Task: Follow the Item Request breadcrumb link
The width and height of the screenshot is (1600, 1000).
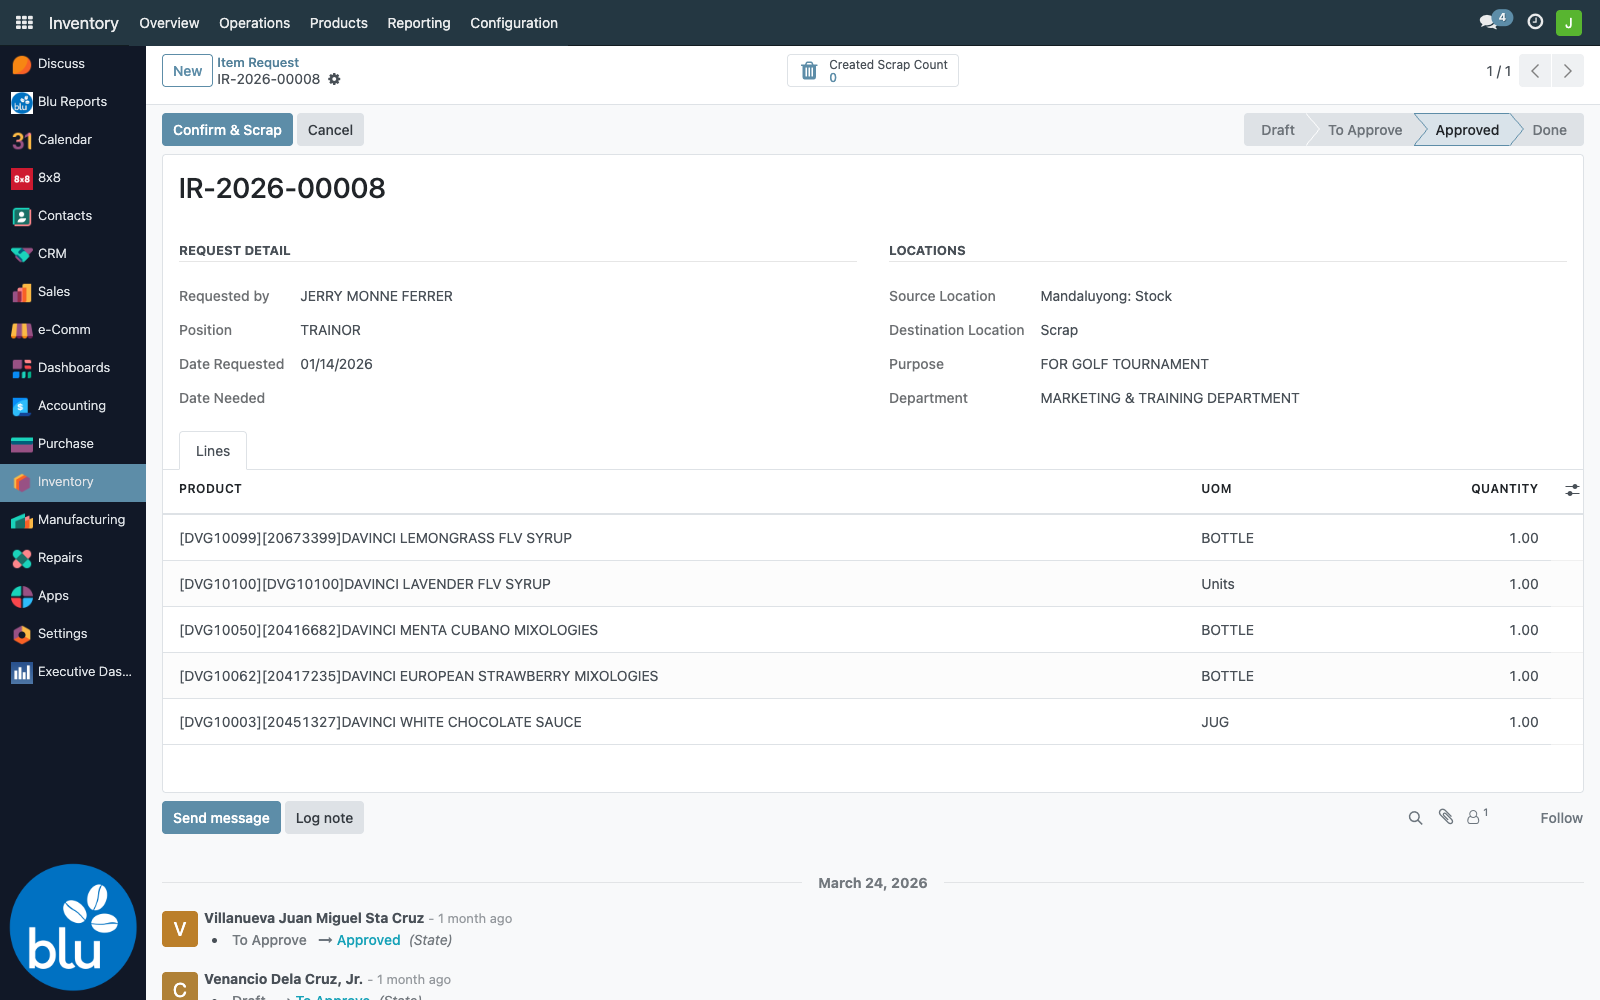Action: 258,62
